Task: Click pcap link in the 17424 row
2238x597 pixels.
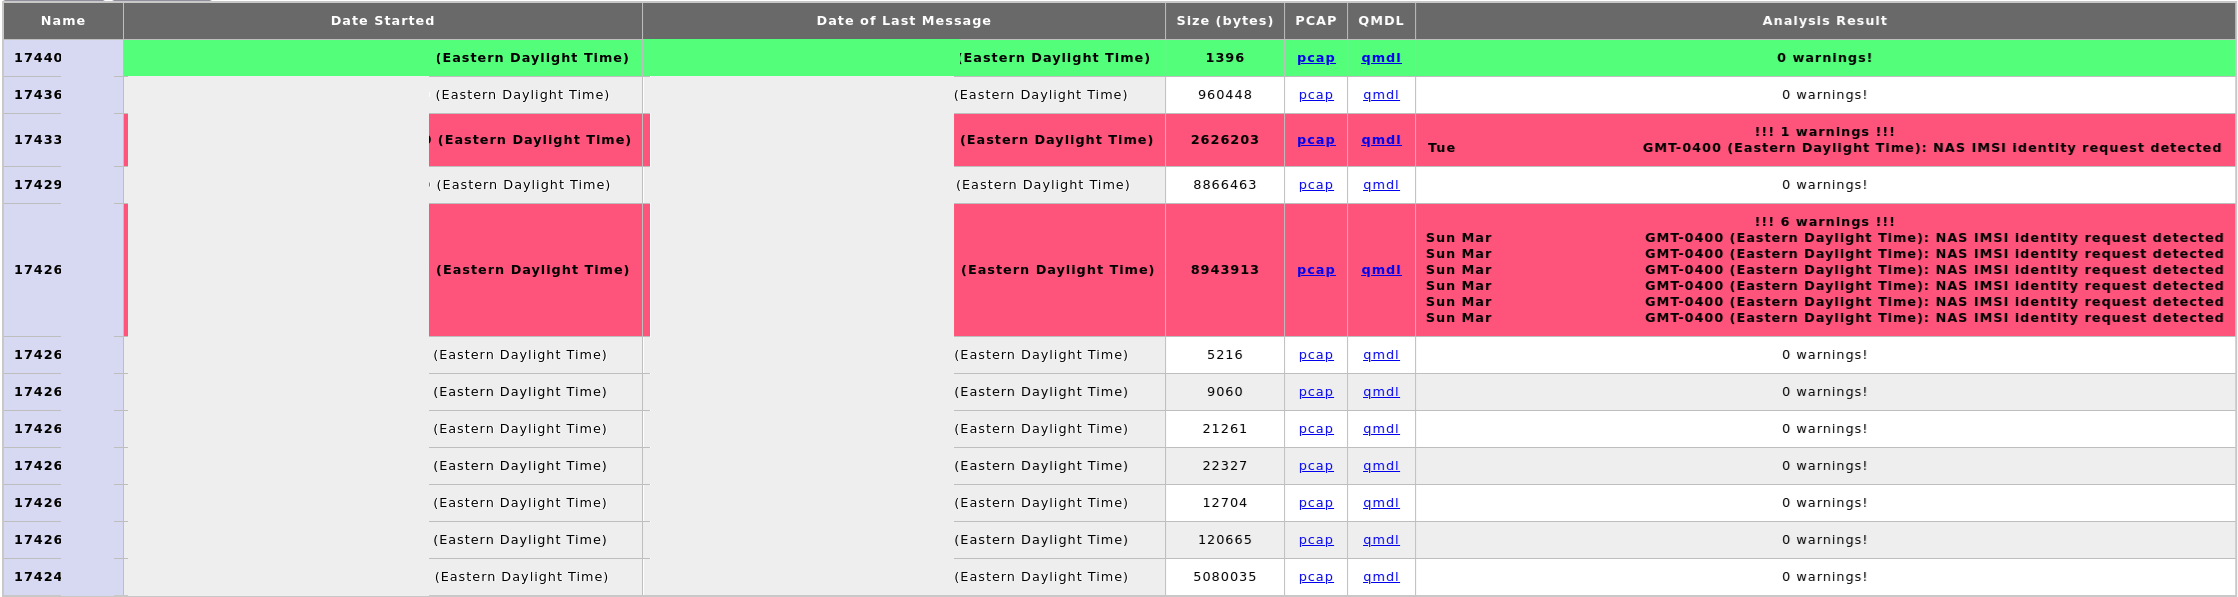Action: point(1315,577)
